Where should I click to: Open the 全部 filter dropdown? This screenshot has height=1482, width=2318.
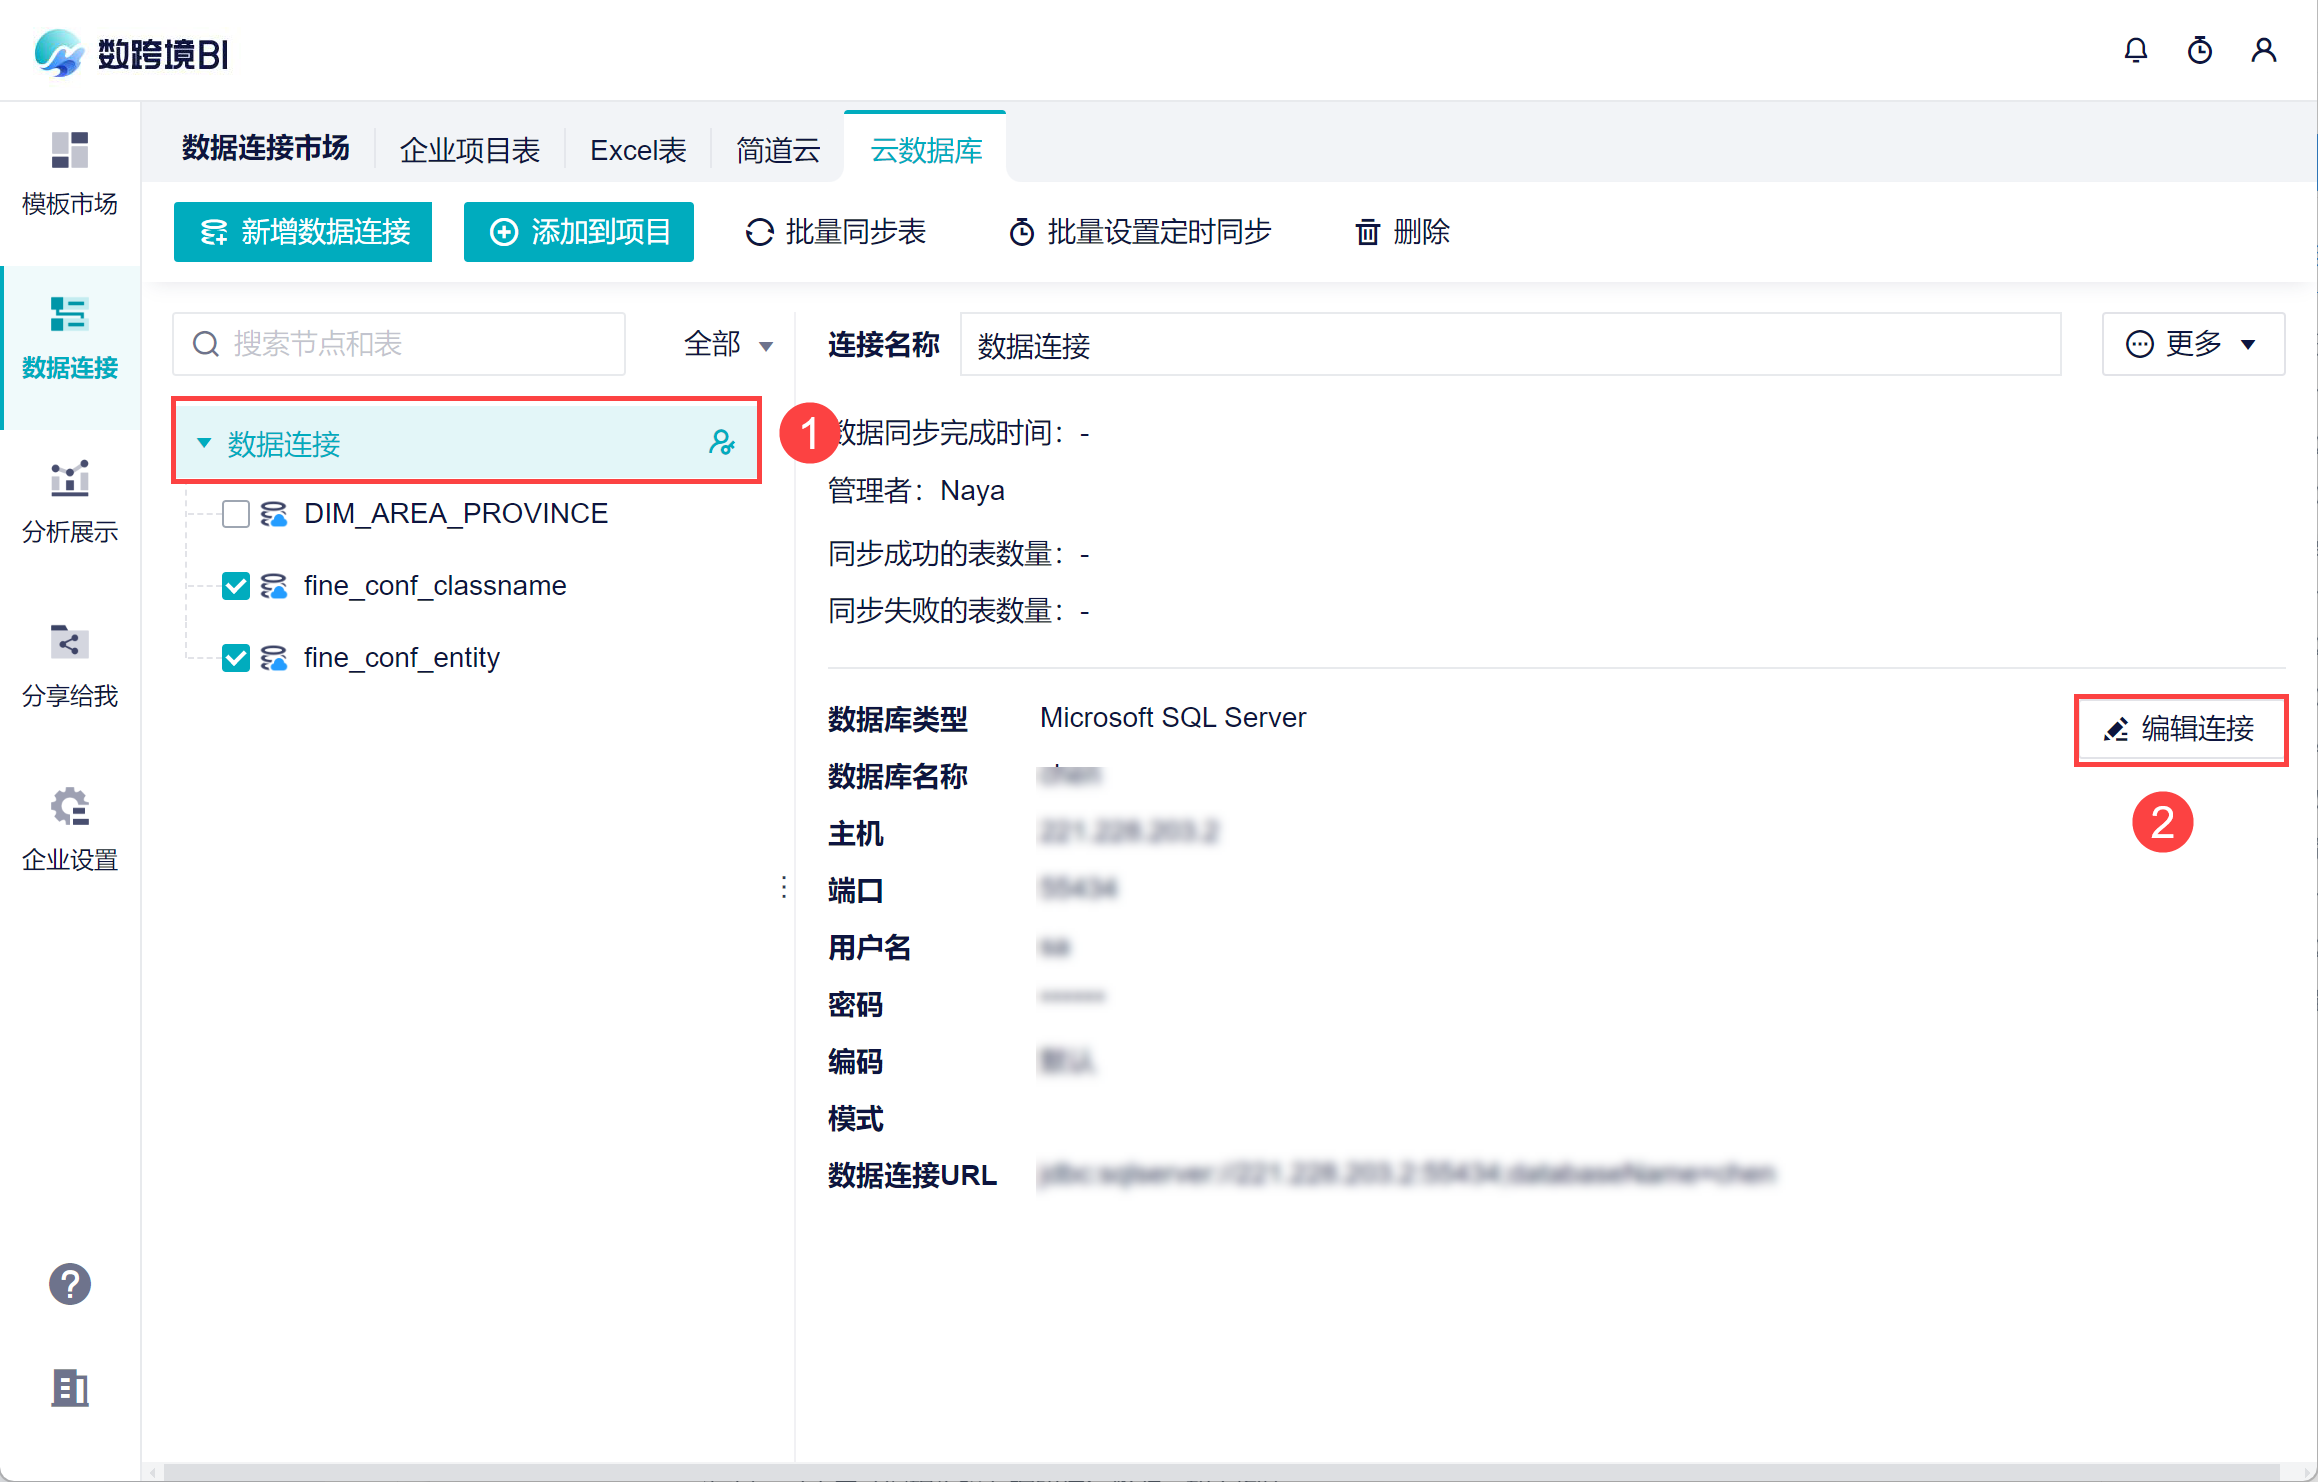(x=728, y=345)
